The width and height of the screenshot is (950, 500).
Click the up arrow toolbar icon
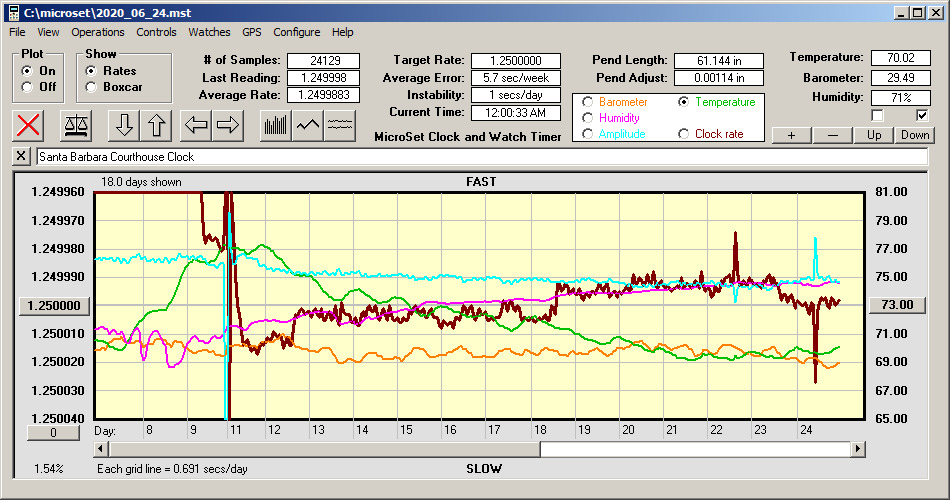point(158,125)
